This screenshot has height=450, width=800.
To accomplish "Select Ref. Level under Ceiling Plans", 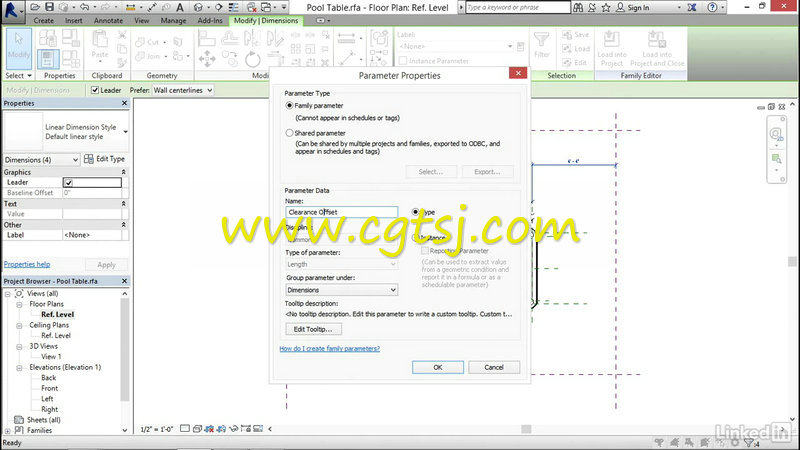I will click(56, 336).
